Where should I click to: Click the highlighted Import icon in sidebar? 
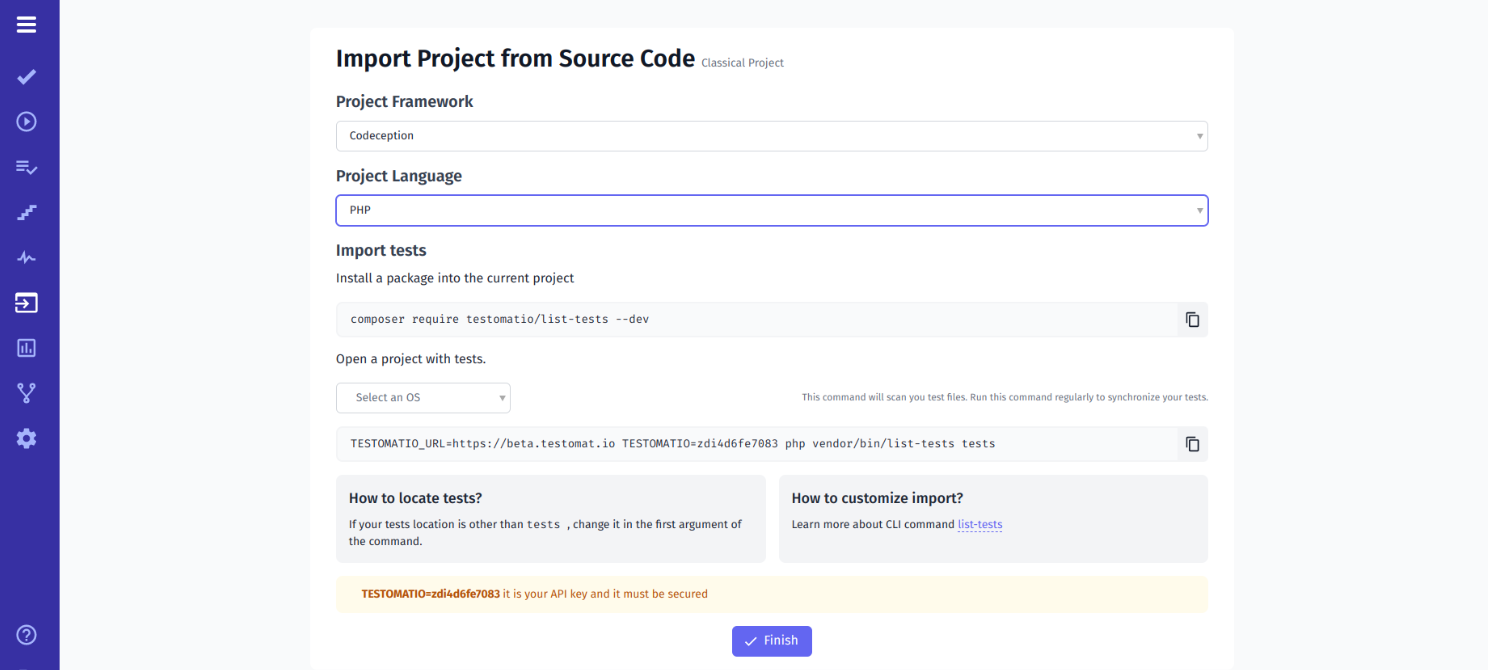(26, 302)
